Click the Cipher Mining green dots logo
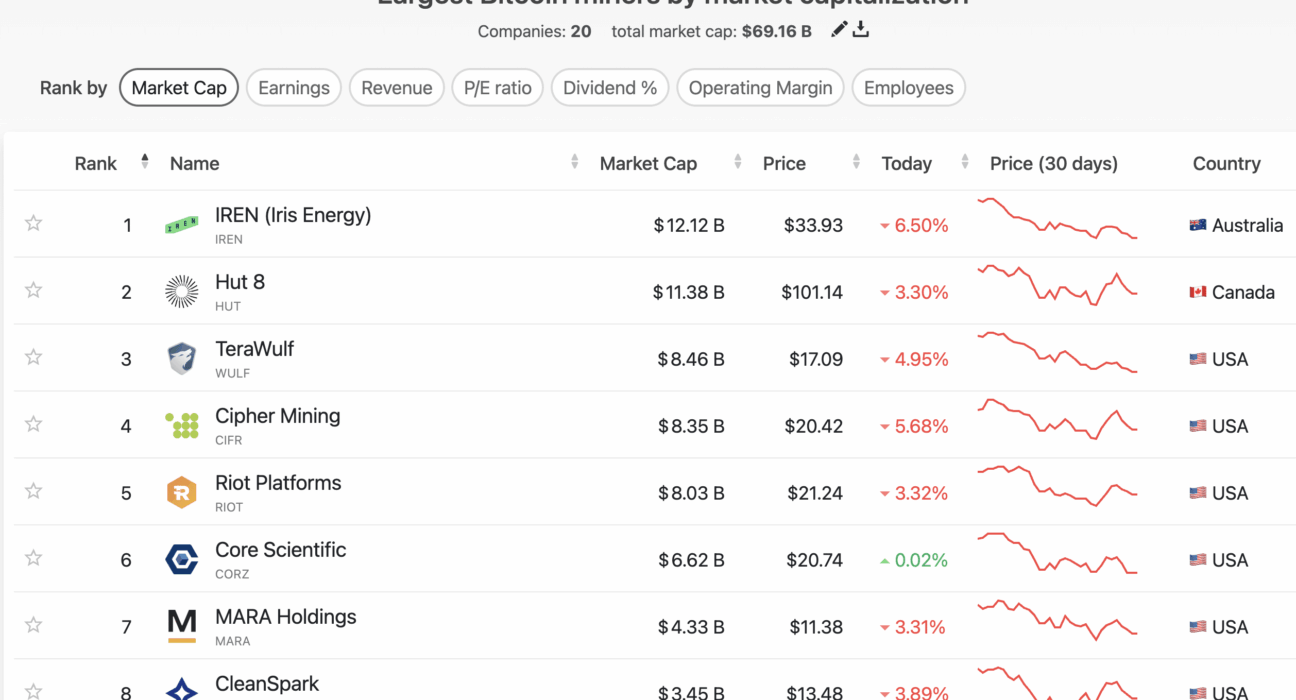 click(x=181, y=426)
